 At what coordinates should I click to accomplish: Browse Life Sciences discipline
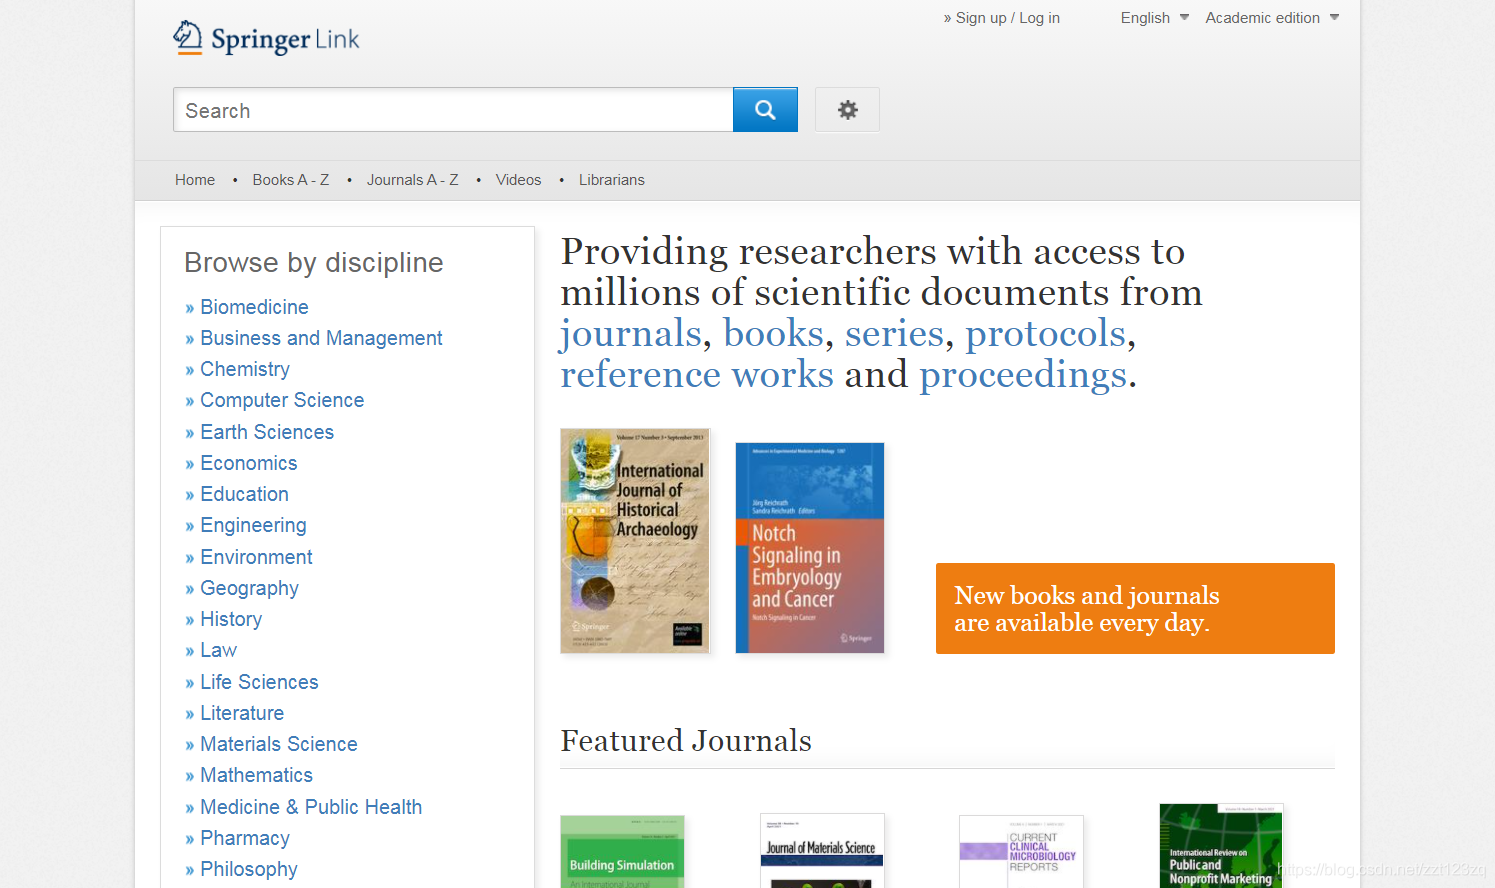[x=259, y=682]
